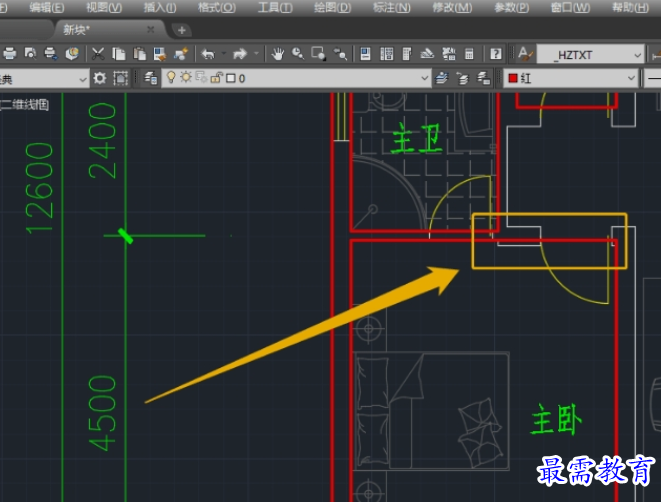Open the Redo history dropdown arrow
The width and height of the screenshot is (661, 502).
click(256, 54)
